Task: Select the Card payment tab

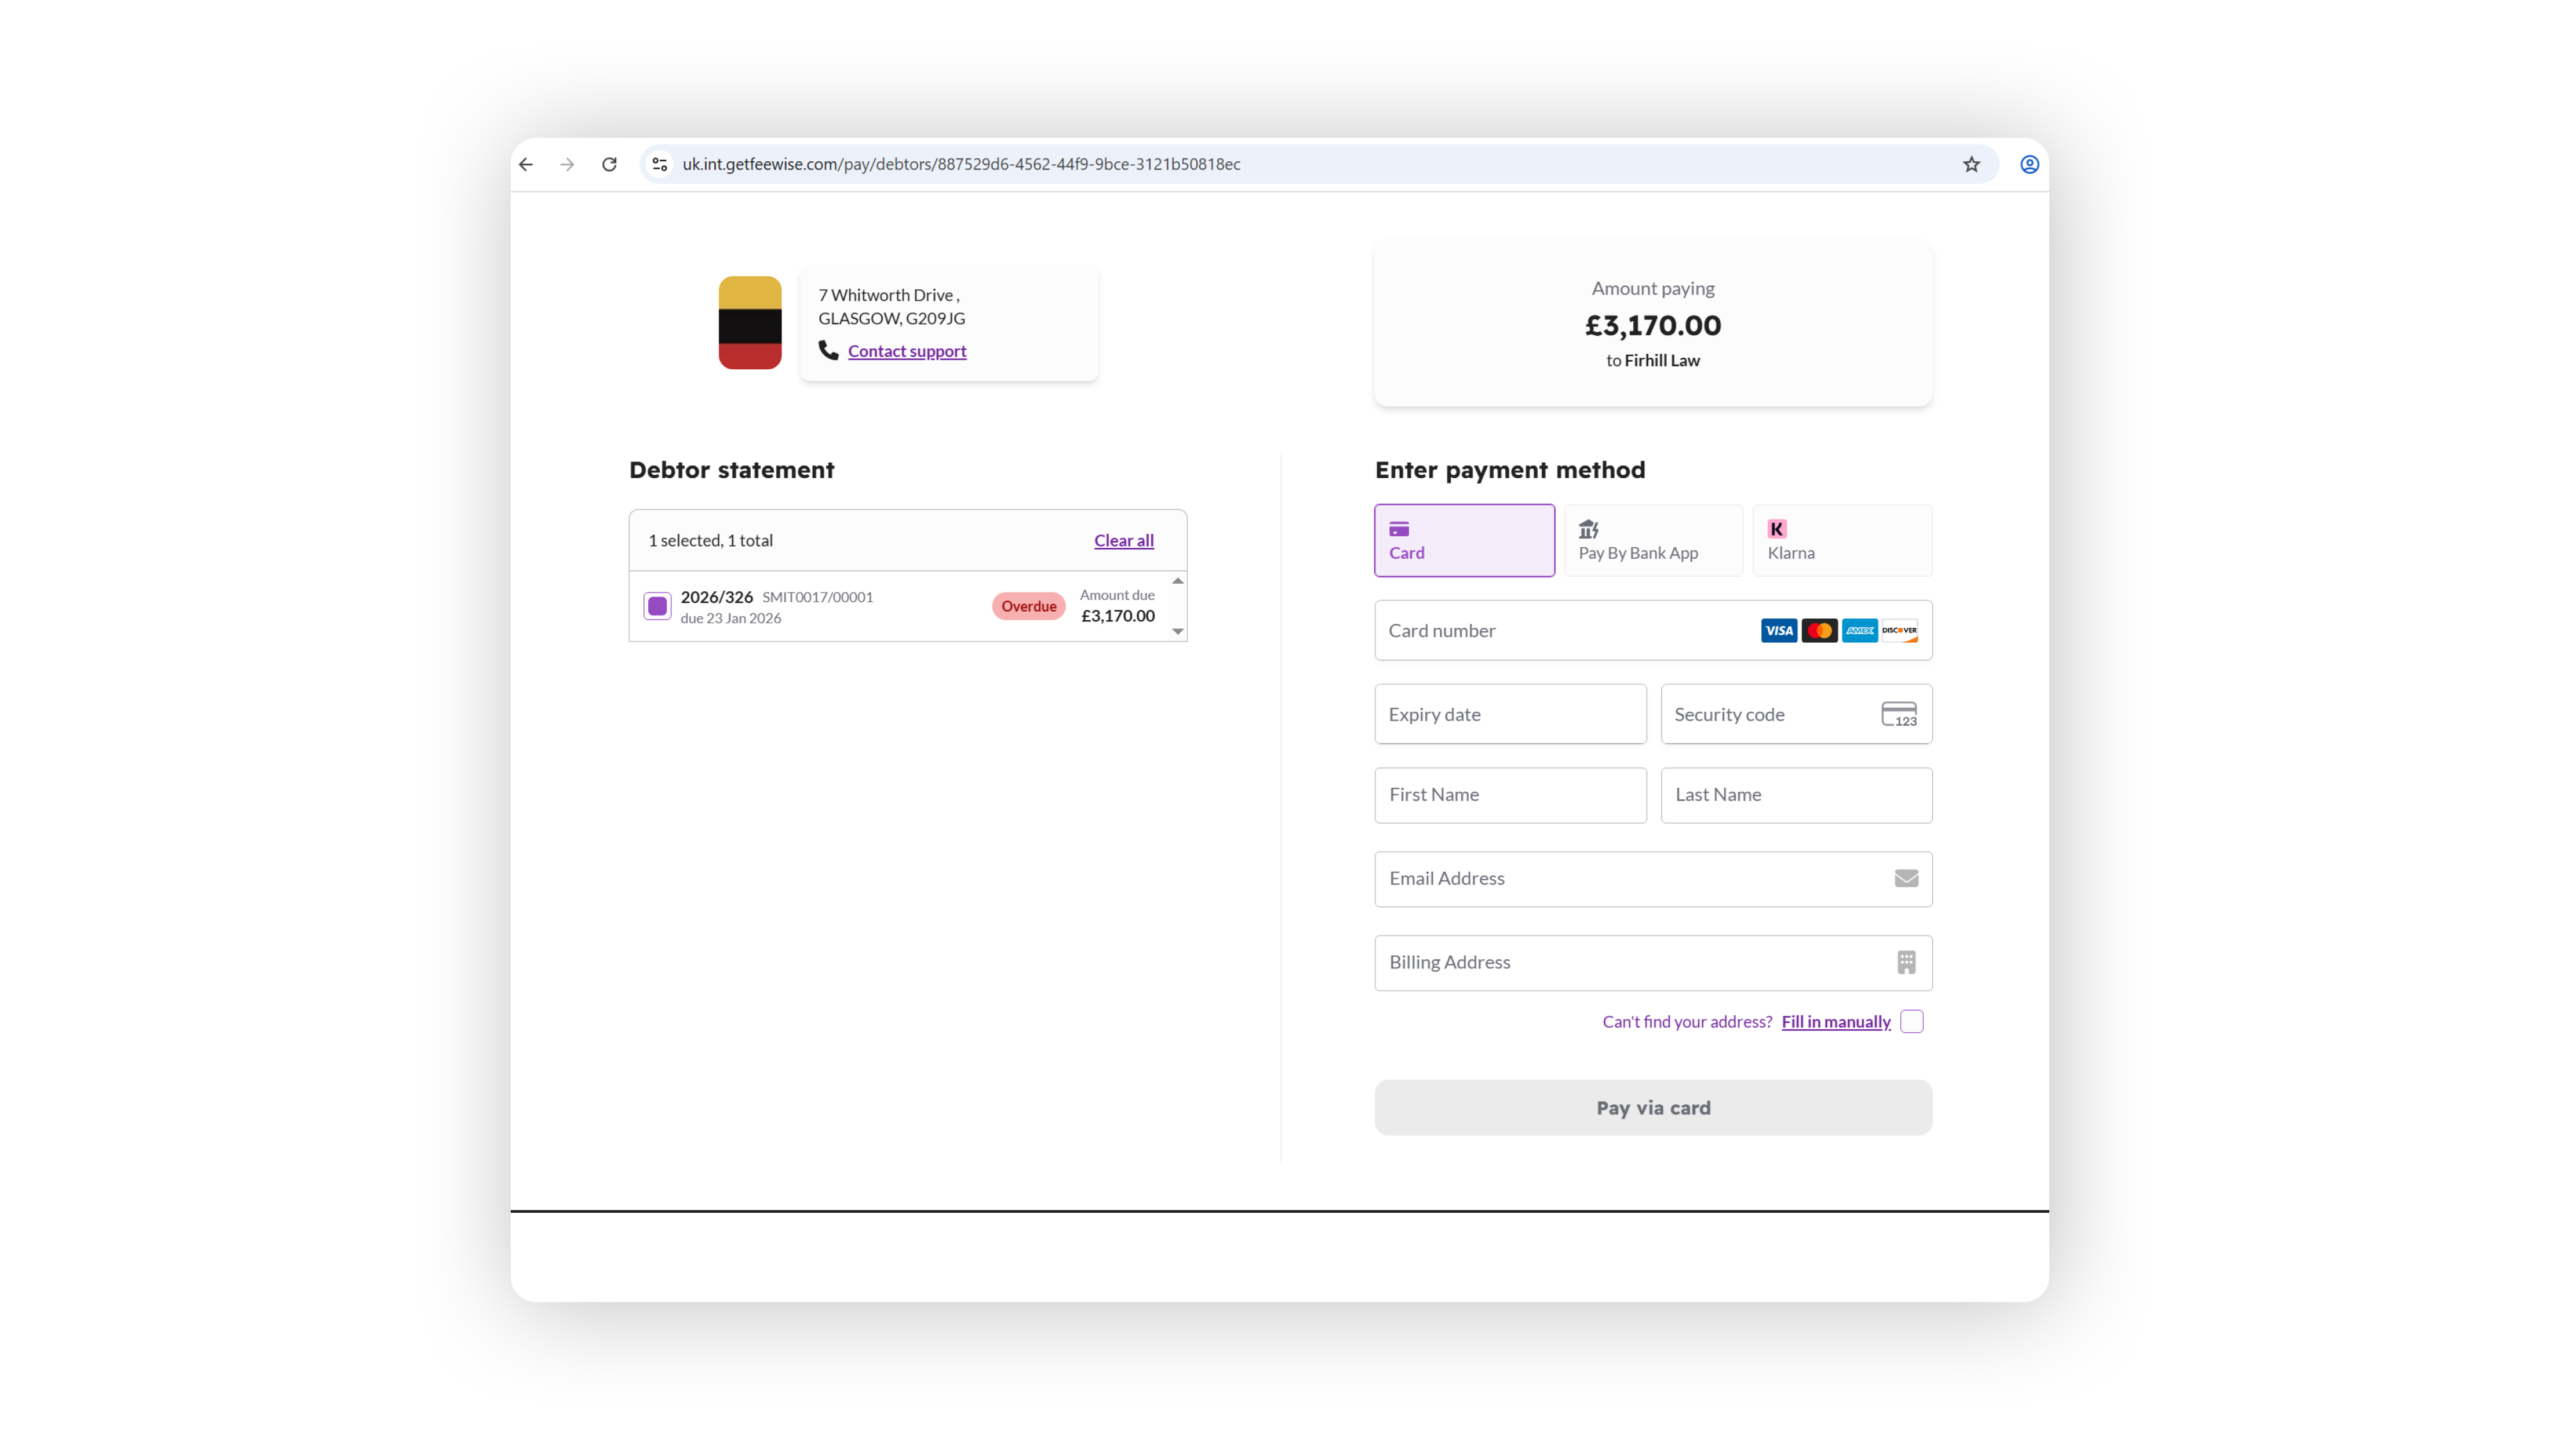Action: click(1464, 540)
